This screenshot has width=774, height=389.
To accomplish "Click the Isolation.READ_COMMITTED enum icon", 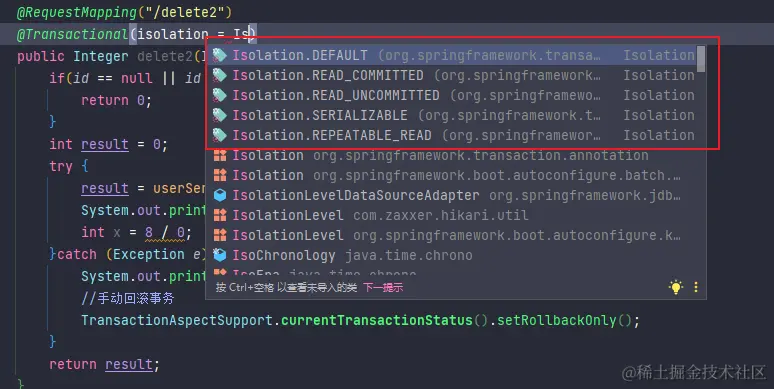I will point(220,75).
